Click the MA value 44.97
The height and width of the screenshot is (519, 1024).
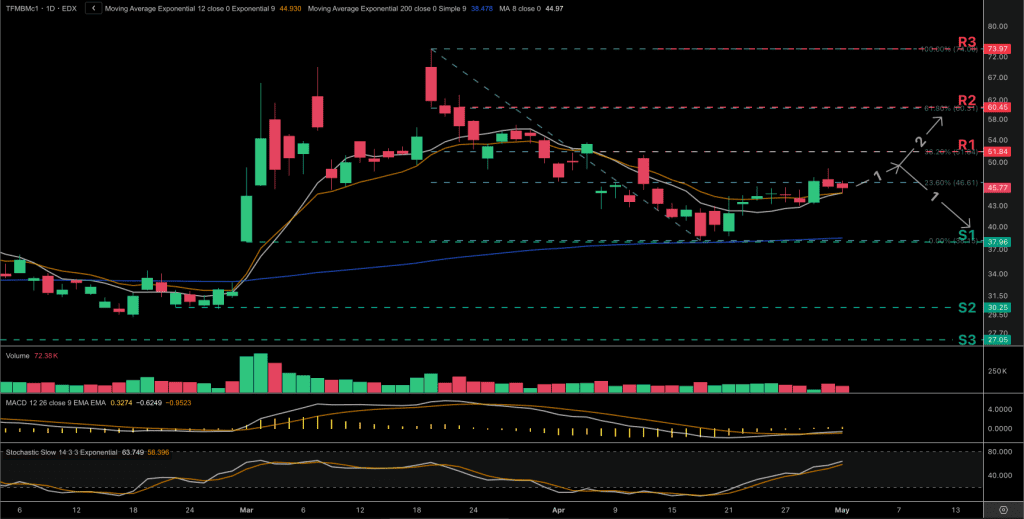coord(554,8)
